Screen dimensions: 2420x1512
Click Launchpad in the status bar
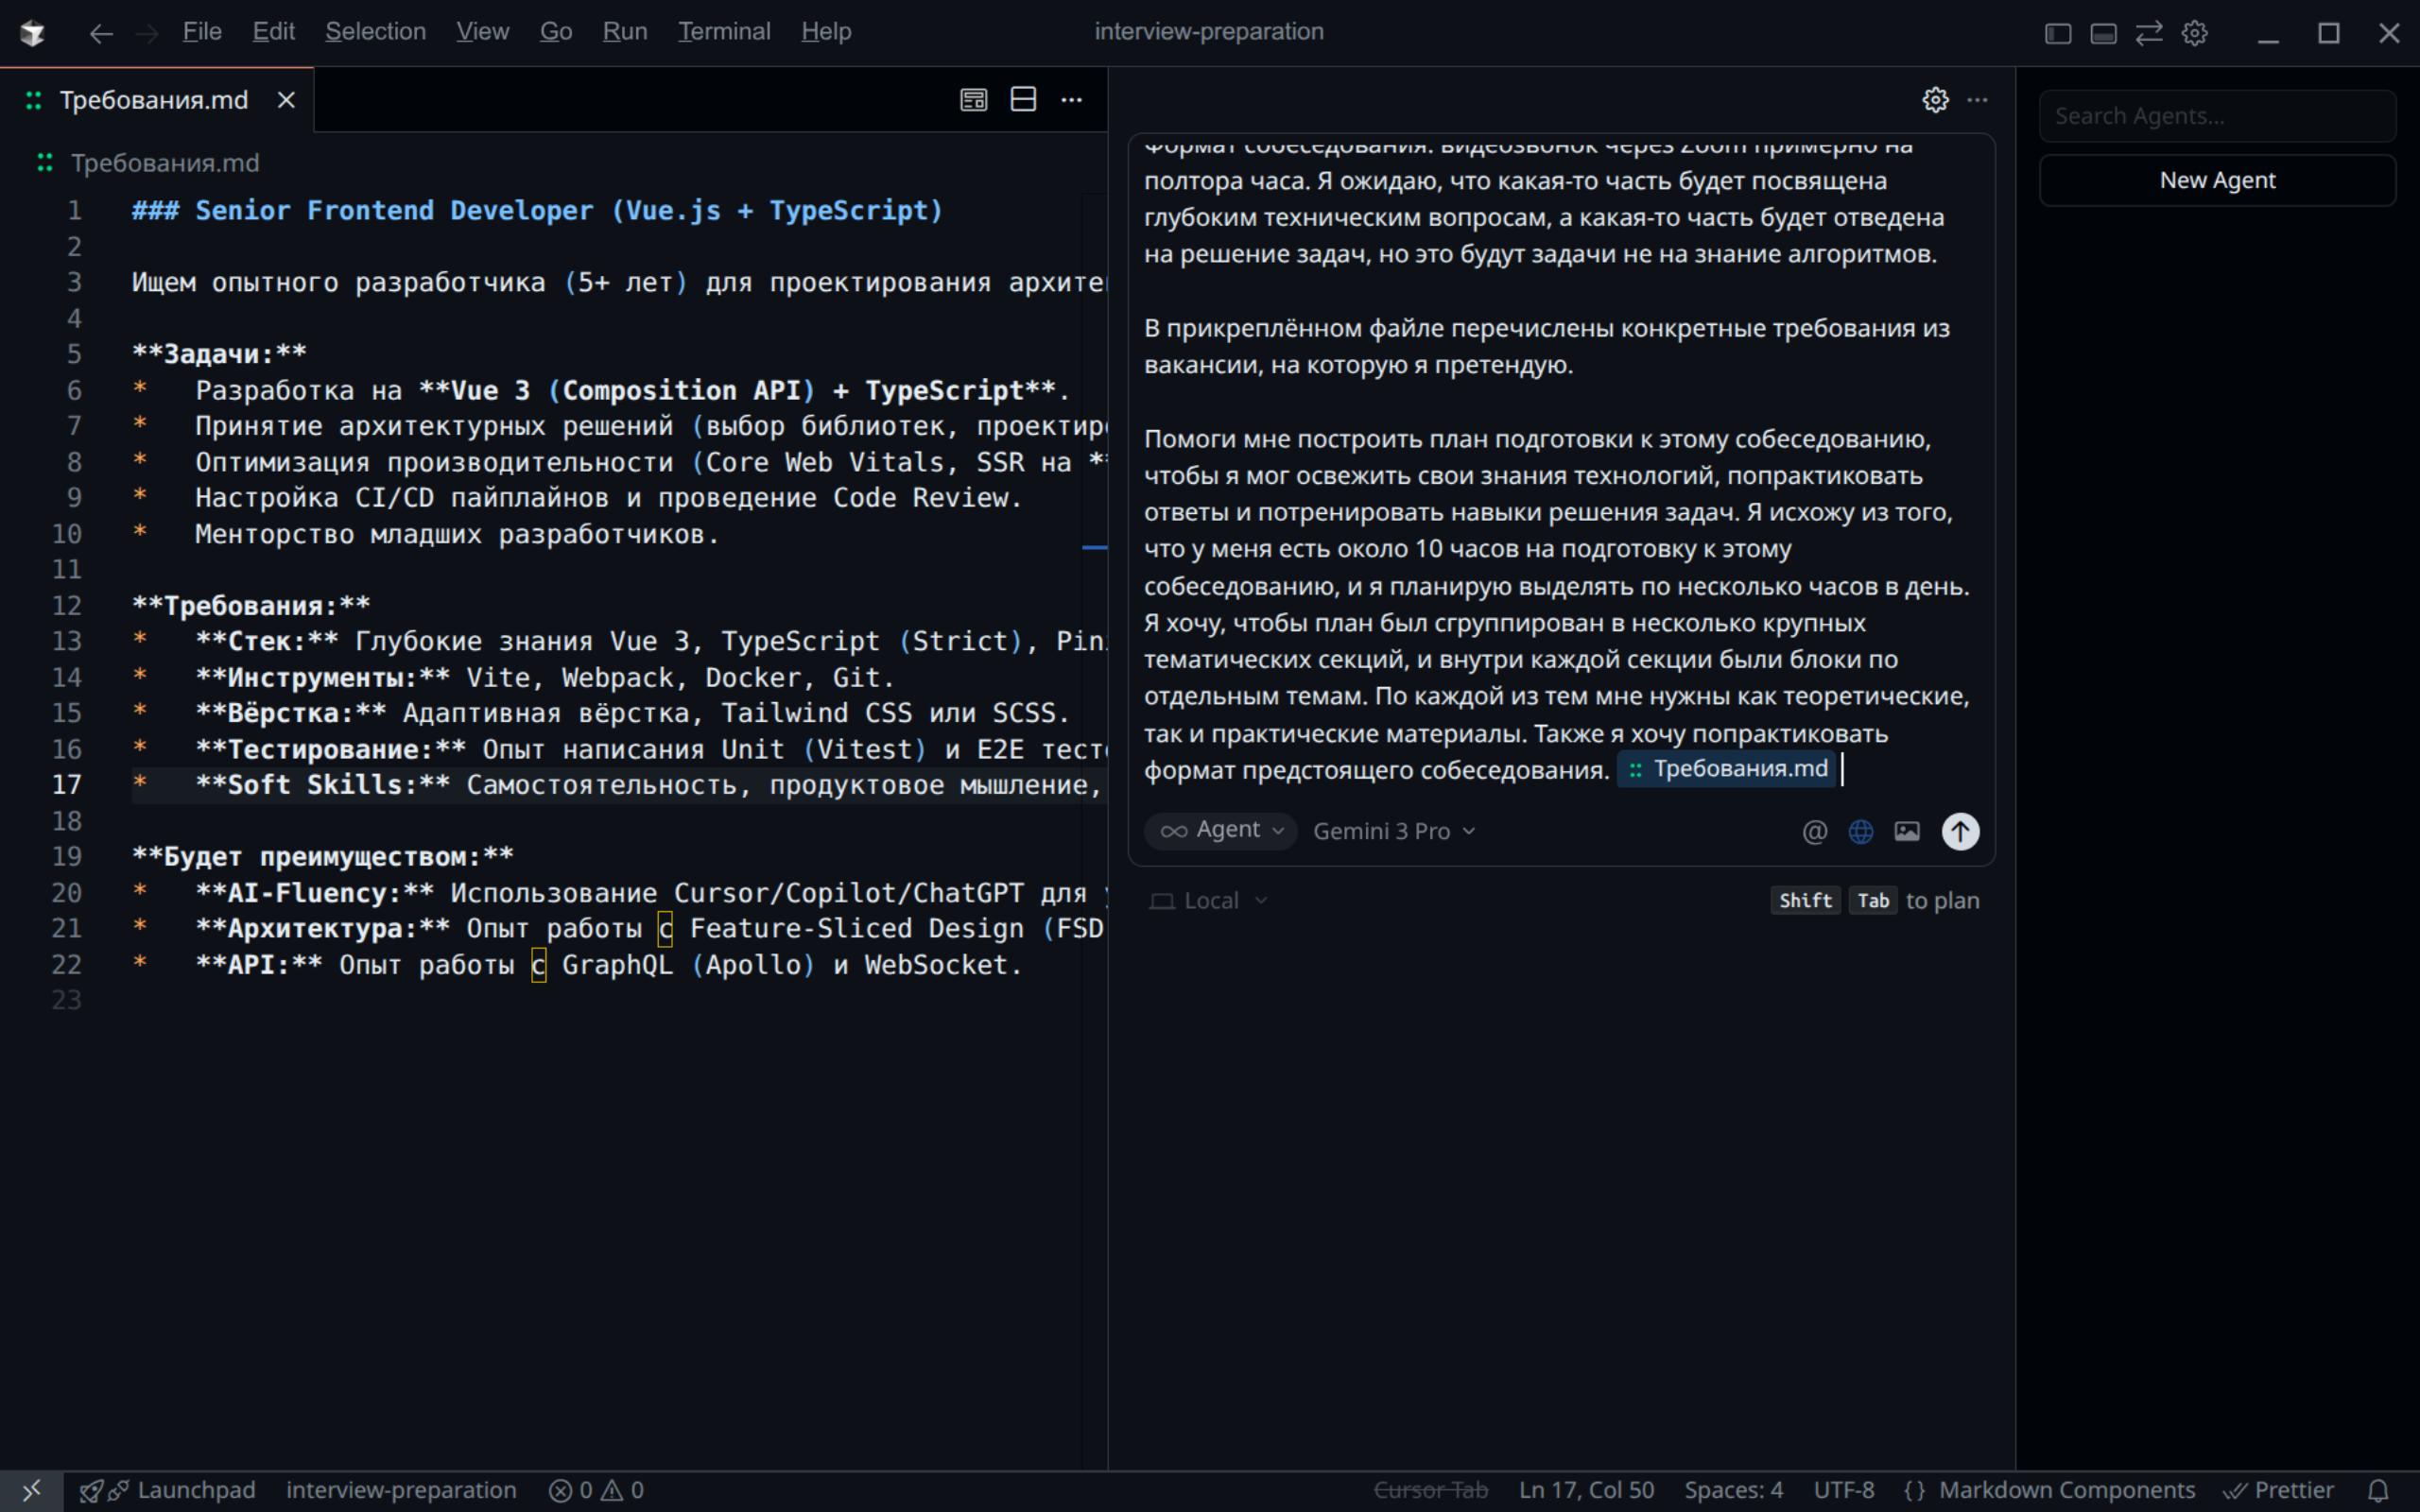[195, 1490]
